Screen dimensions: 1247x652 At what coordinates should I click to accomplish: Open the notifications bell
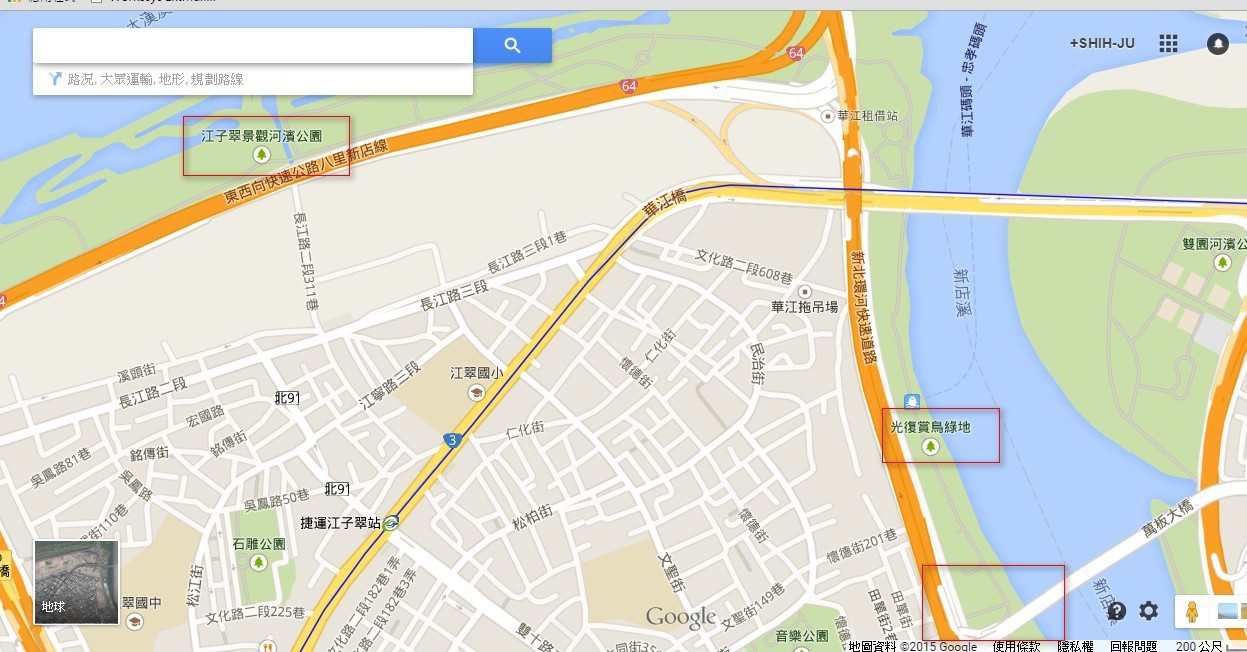[1217, 43]
